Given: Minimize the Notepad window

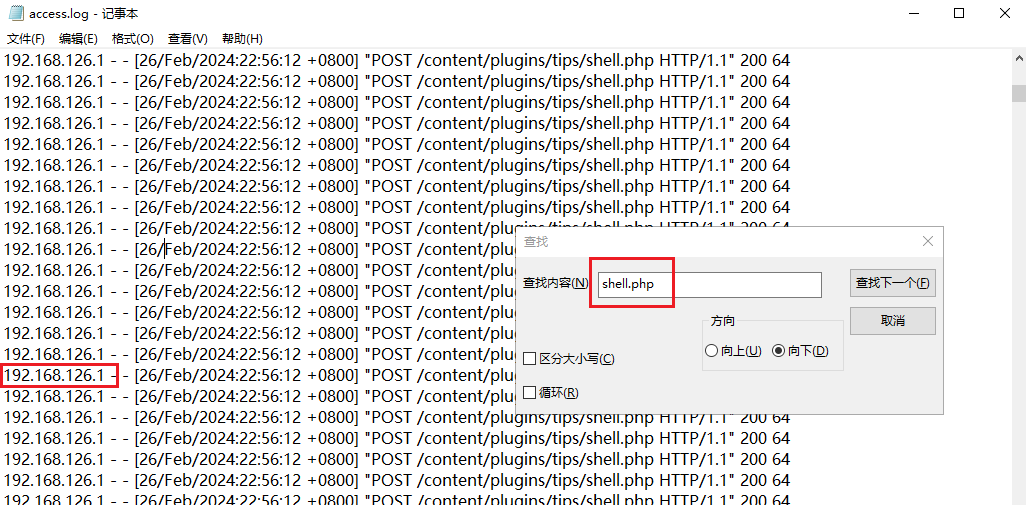Looking at the screenshot, I should click(913, 14).
